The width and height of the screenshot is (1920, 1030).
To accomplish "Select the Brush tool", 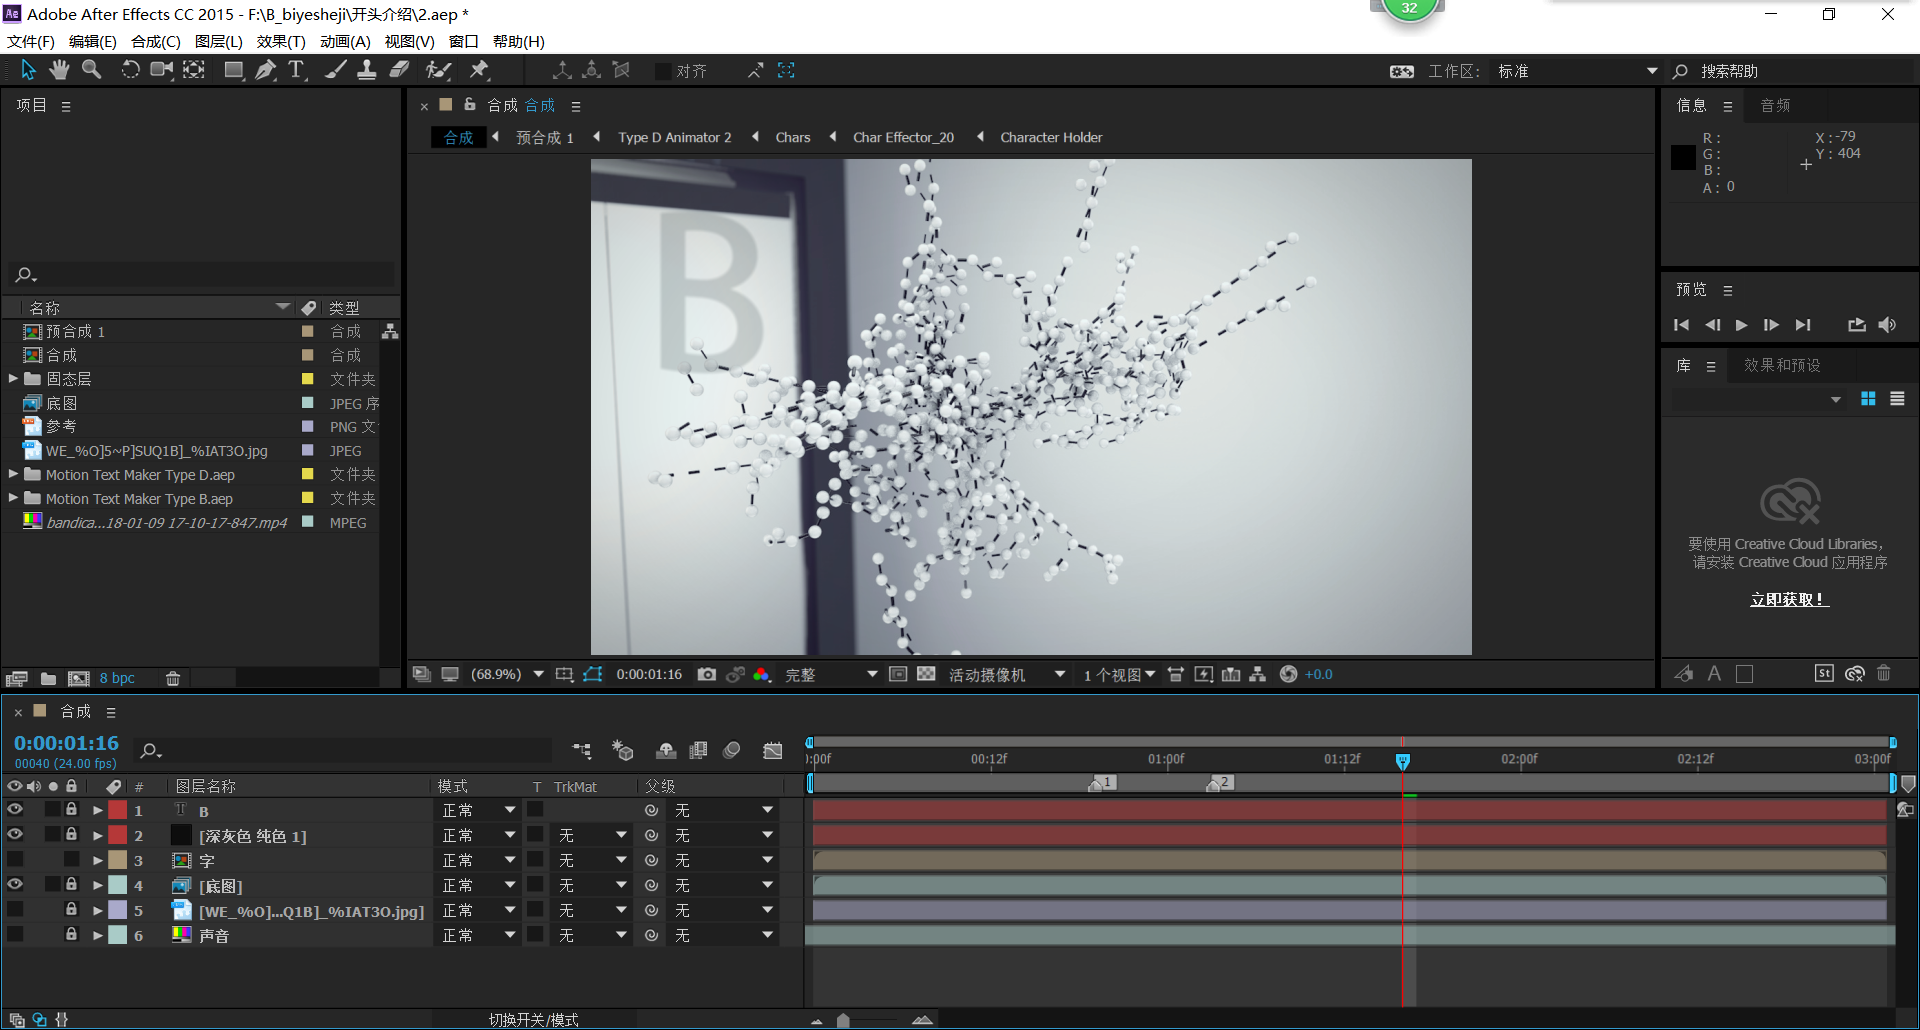I will point(336,70).
